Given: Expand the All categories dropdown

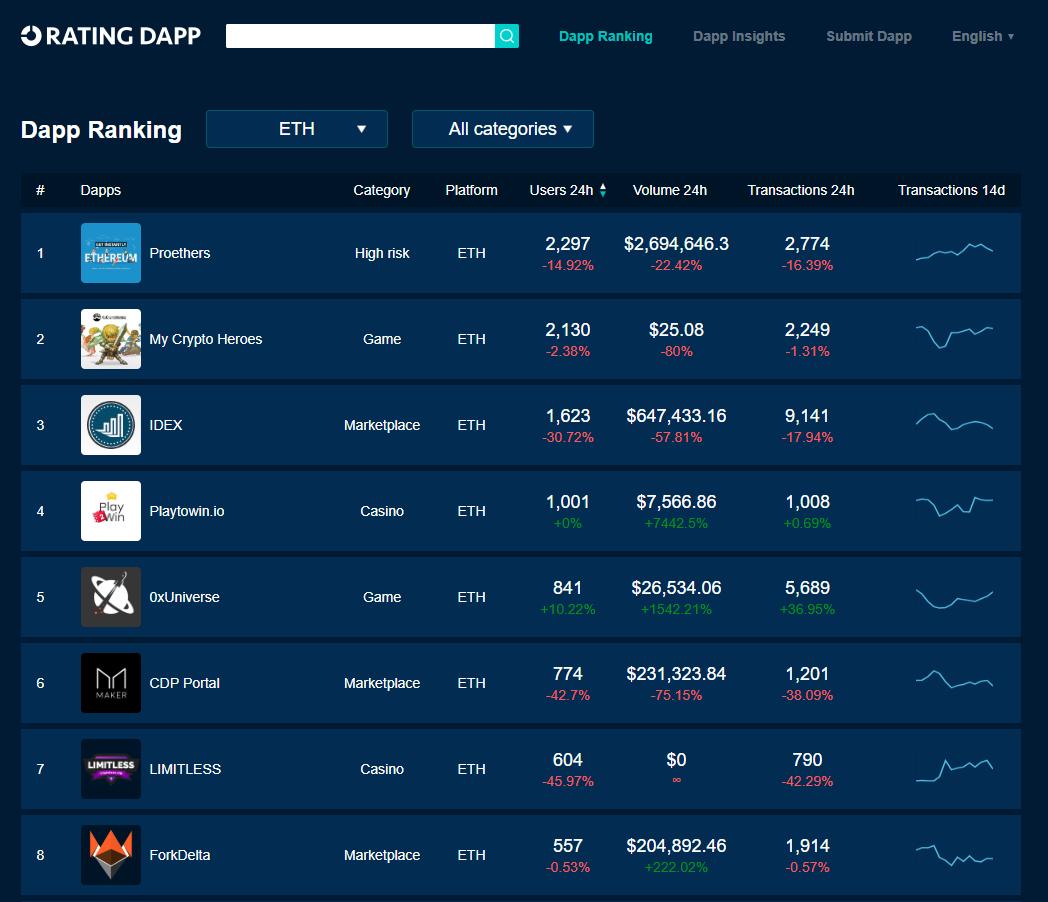Looking at the screenshot, I should [x=503, y=129].
